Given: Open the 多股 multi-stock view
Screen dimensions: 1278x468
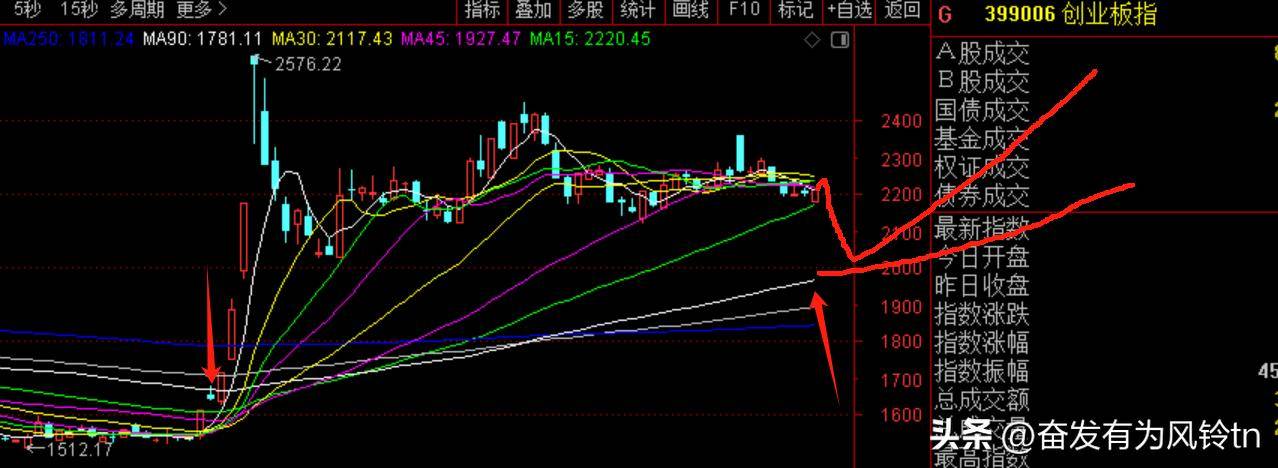Looking at the screenshot, I should point(586,10).
